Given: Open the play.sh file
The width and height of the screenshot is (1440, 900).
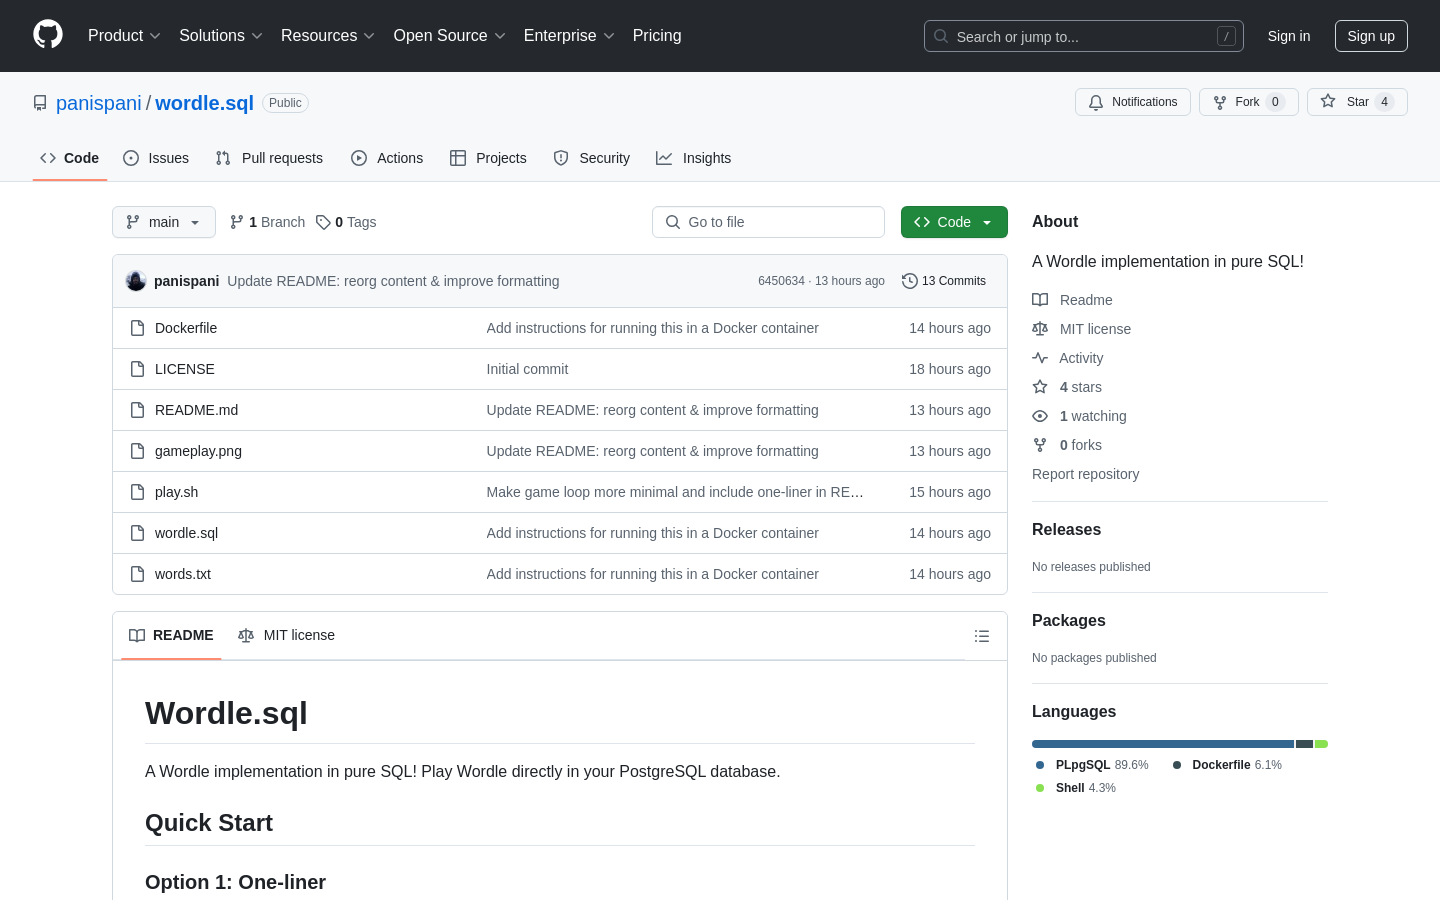Looking at the screenshot, I should pos(176,492).
